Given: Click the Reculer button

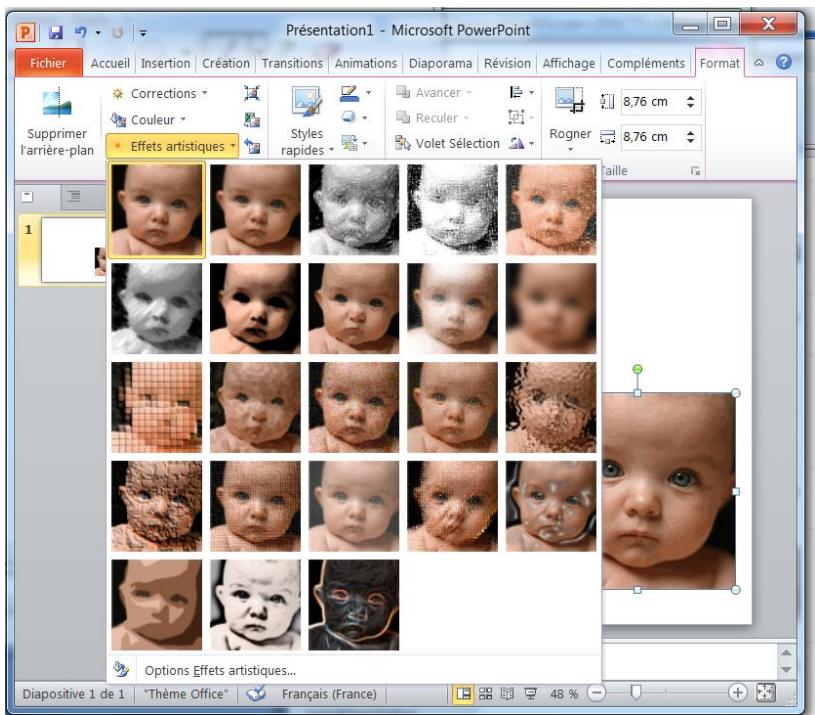Looking at the screenshot, I should point(432,118).
